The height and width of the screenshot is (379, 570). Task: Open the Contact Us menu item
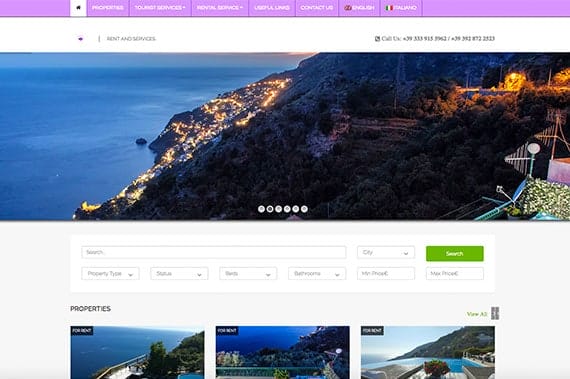pos(317,8)
